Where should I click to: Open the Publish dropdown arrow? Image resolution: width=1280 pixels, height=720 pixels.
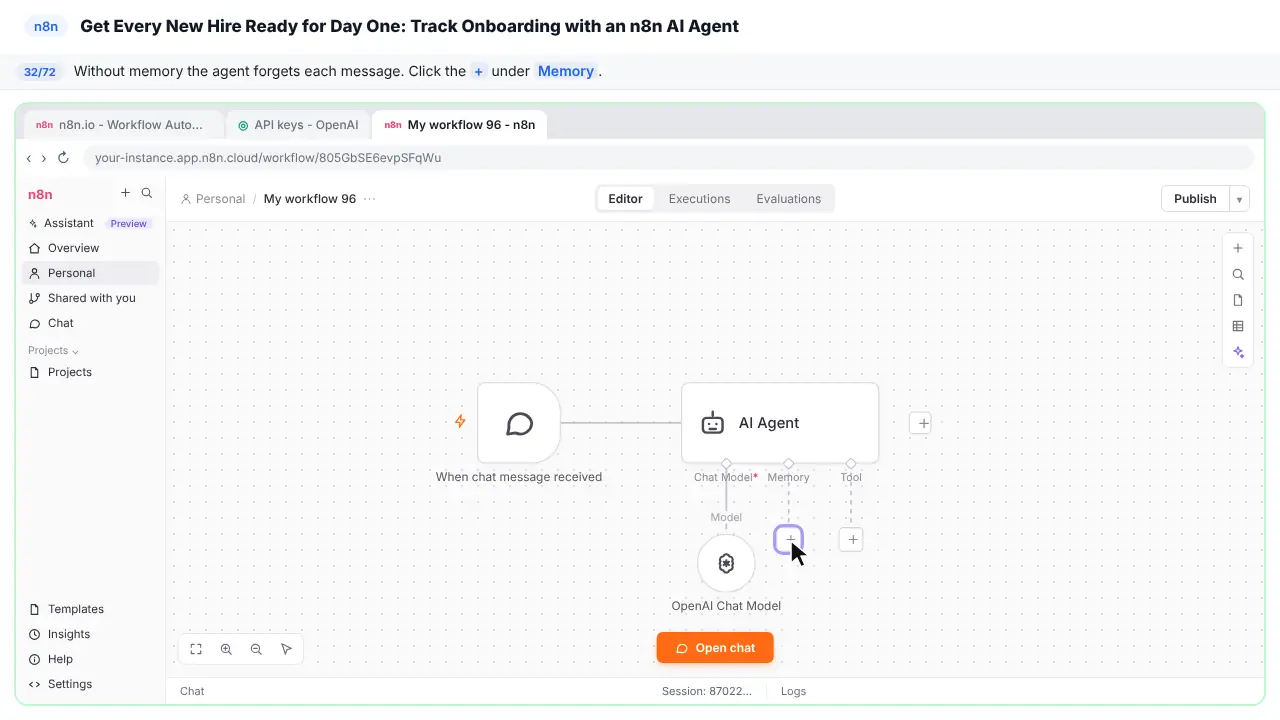[x=1239, y=199]
